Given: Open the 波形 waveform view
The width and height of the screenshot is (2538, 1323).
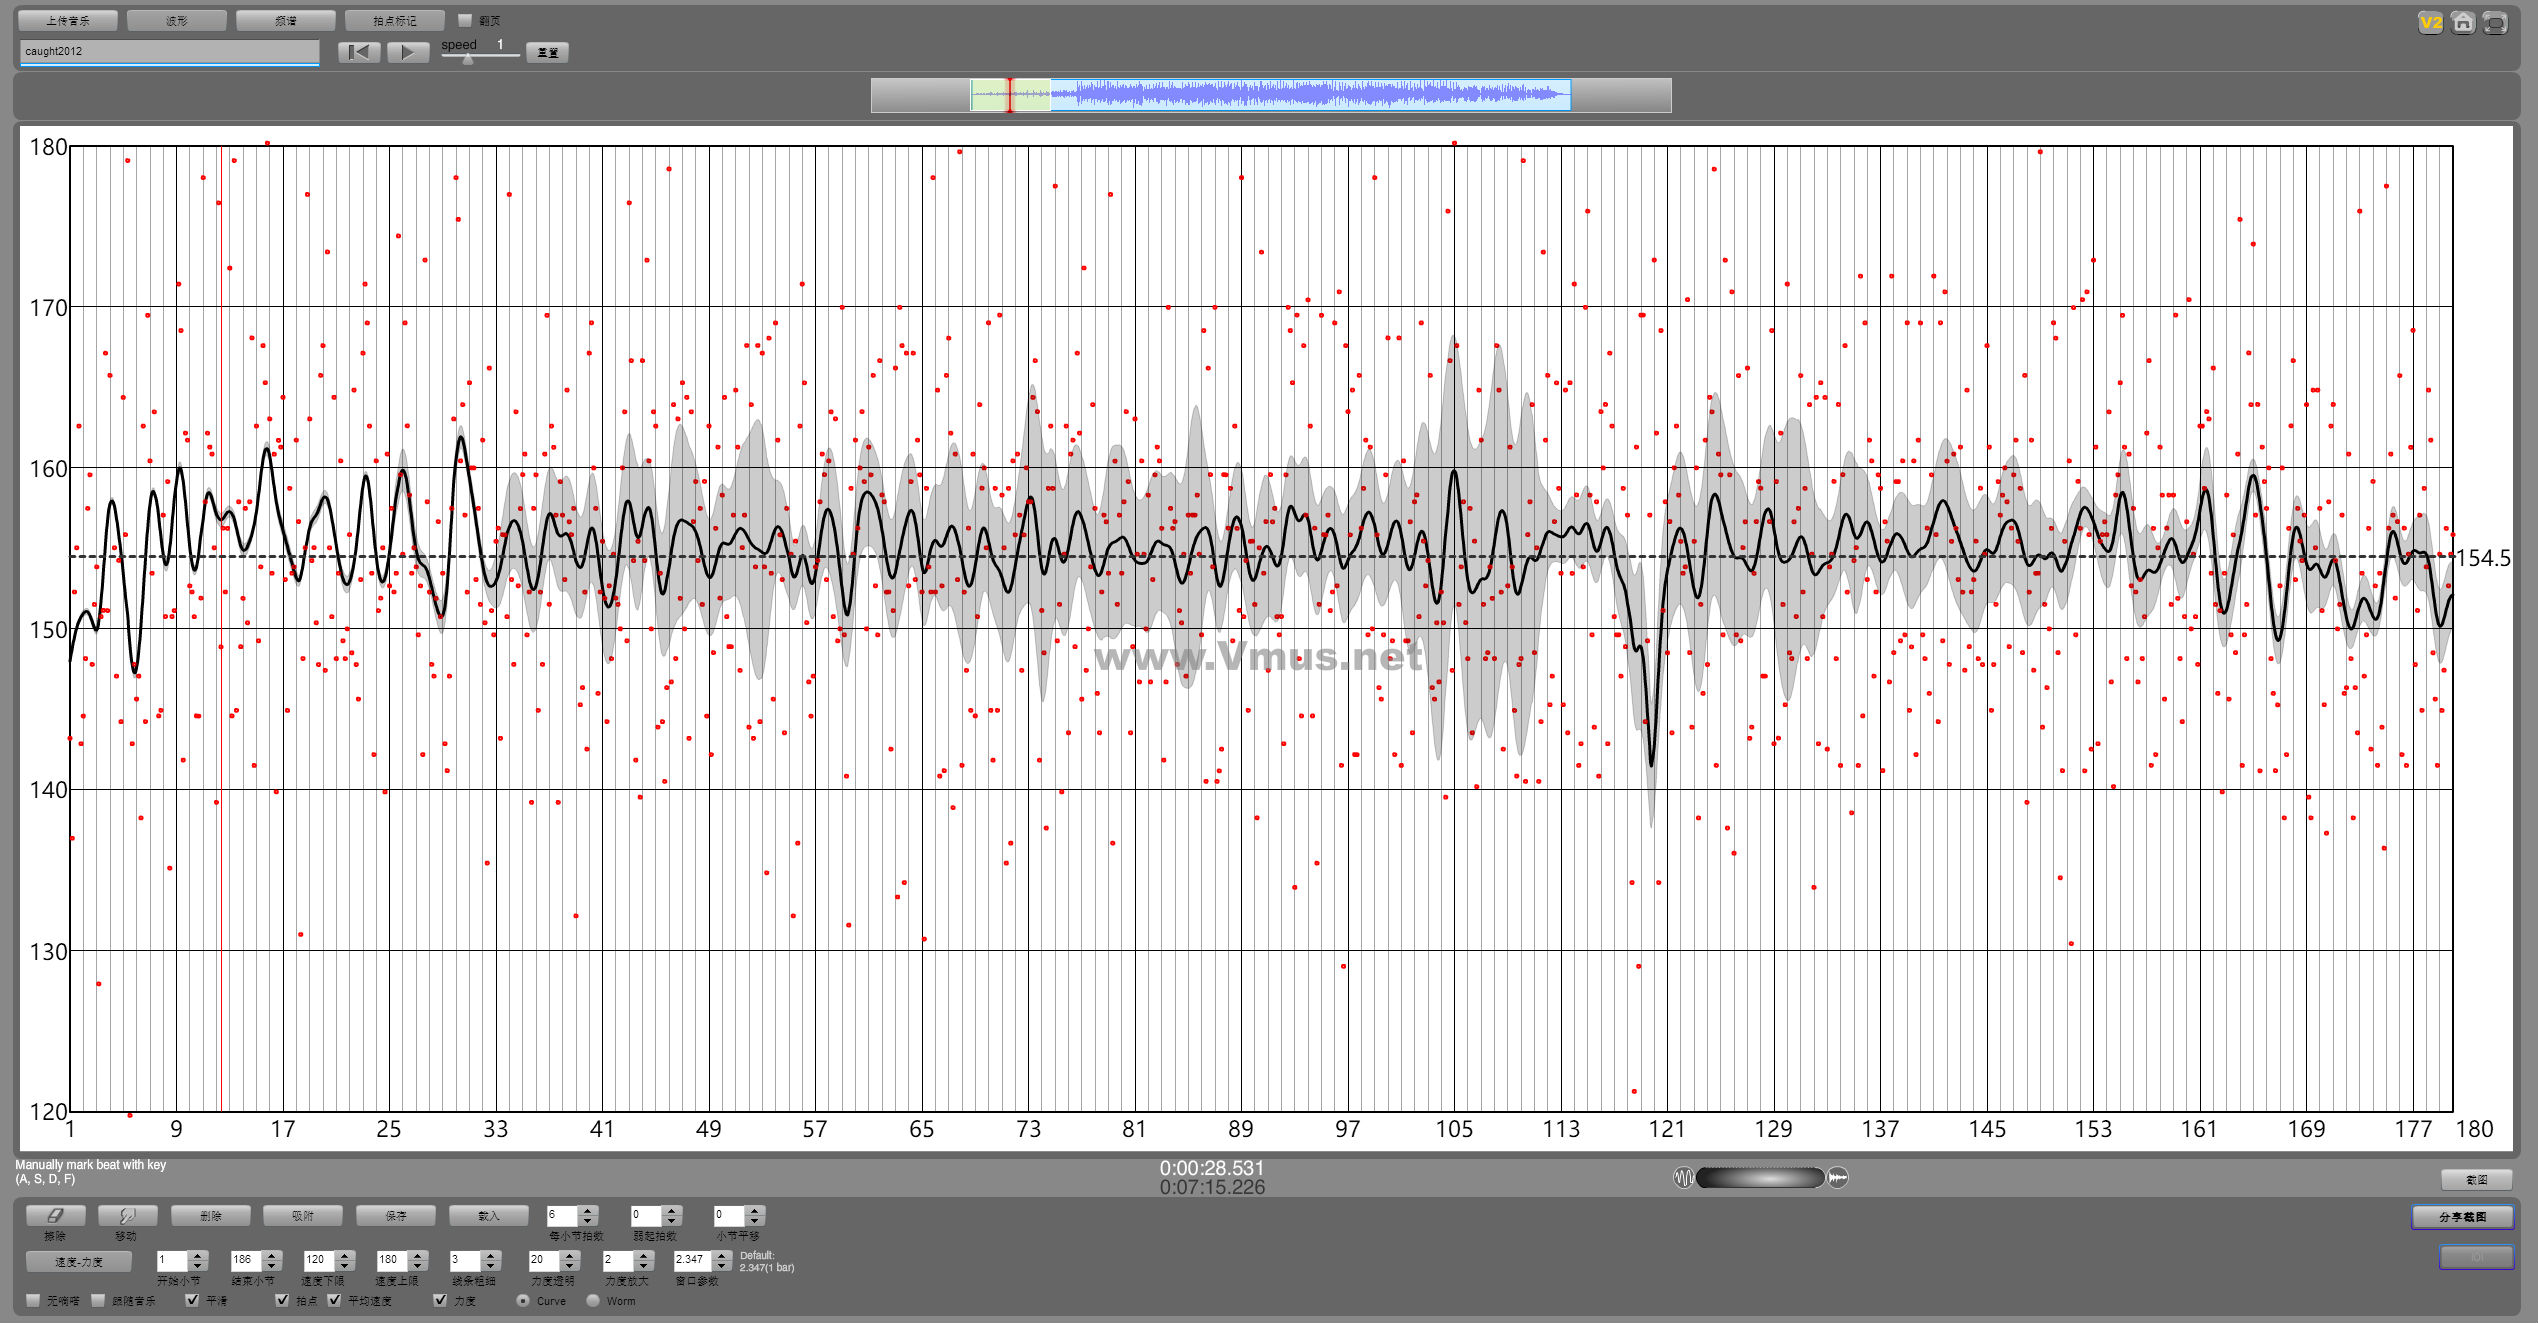Looking at the screenshot, I should [x=177, y=20].
